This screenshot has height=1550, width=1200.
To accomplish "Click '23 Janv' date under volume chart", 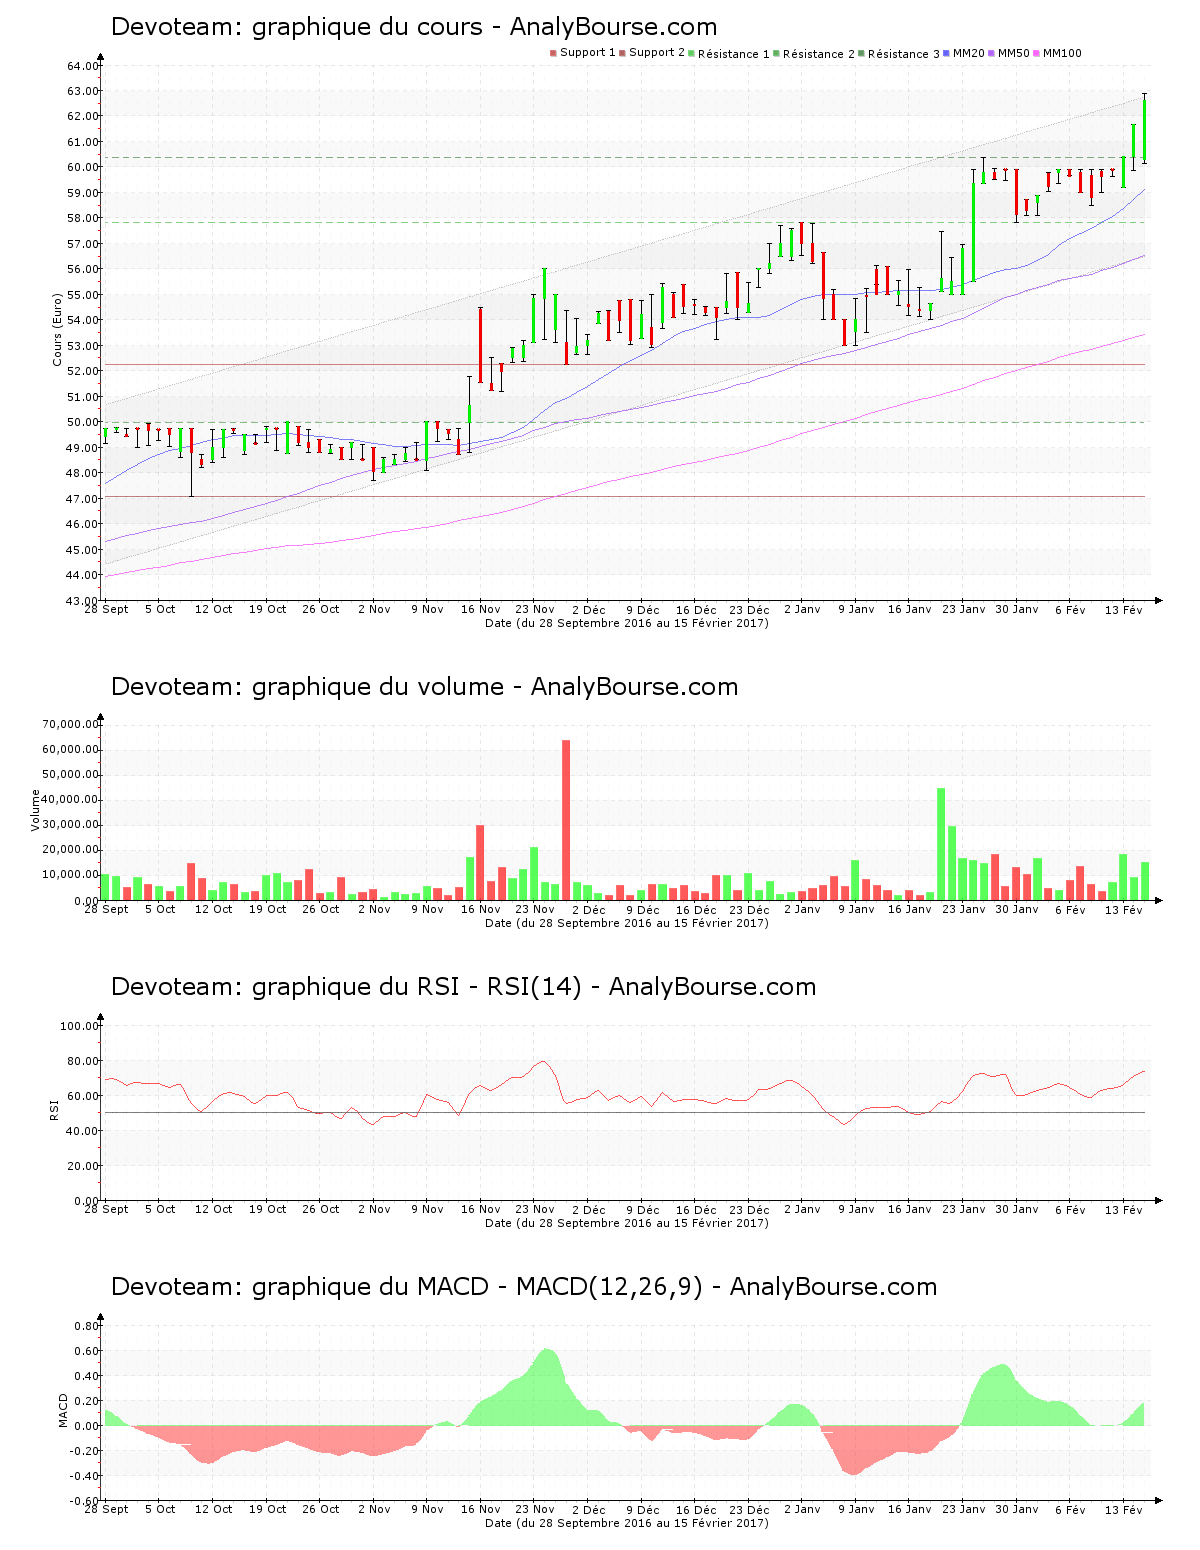I will pyautogui.click(x=964, y=909).
